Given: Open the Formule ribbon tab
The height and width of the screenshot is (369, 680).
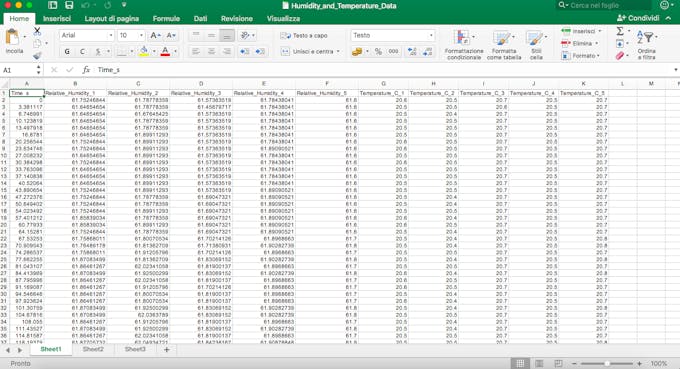Looking at the screenshot, I should coord(166,19).
